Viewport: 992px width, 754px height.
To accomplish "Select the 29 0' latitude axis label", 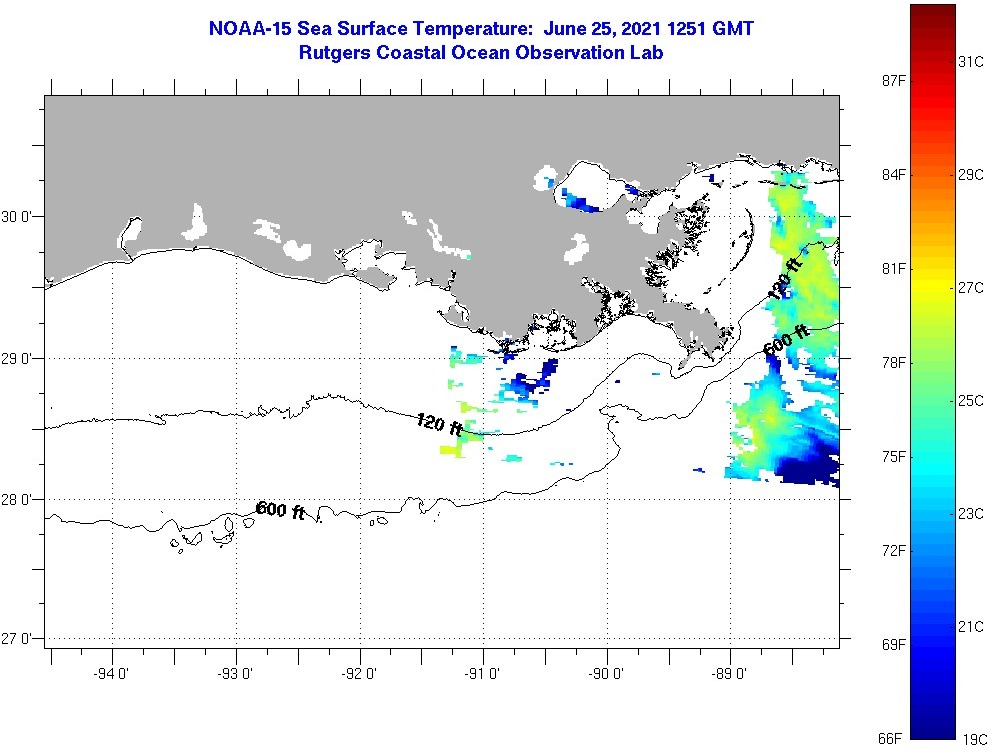I will point(17,359).
